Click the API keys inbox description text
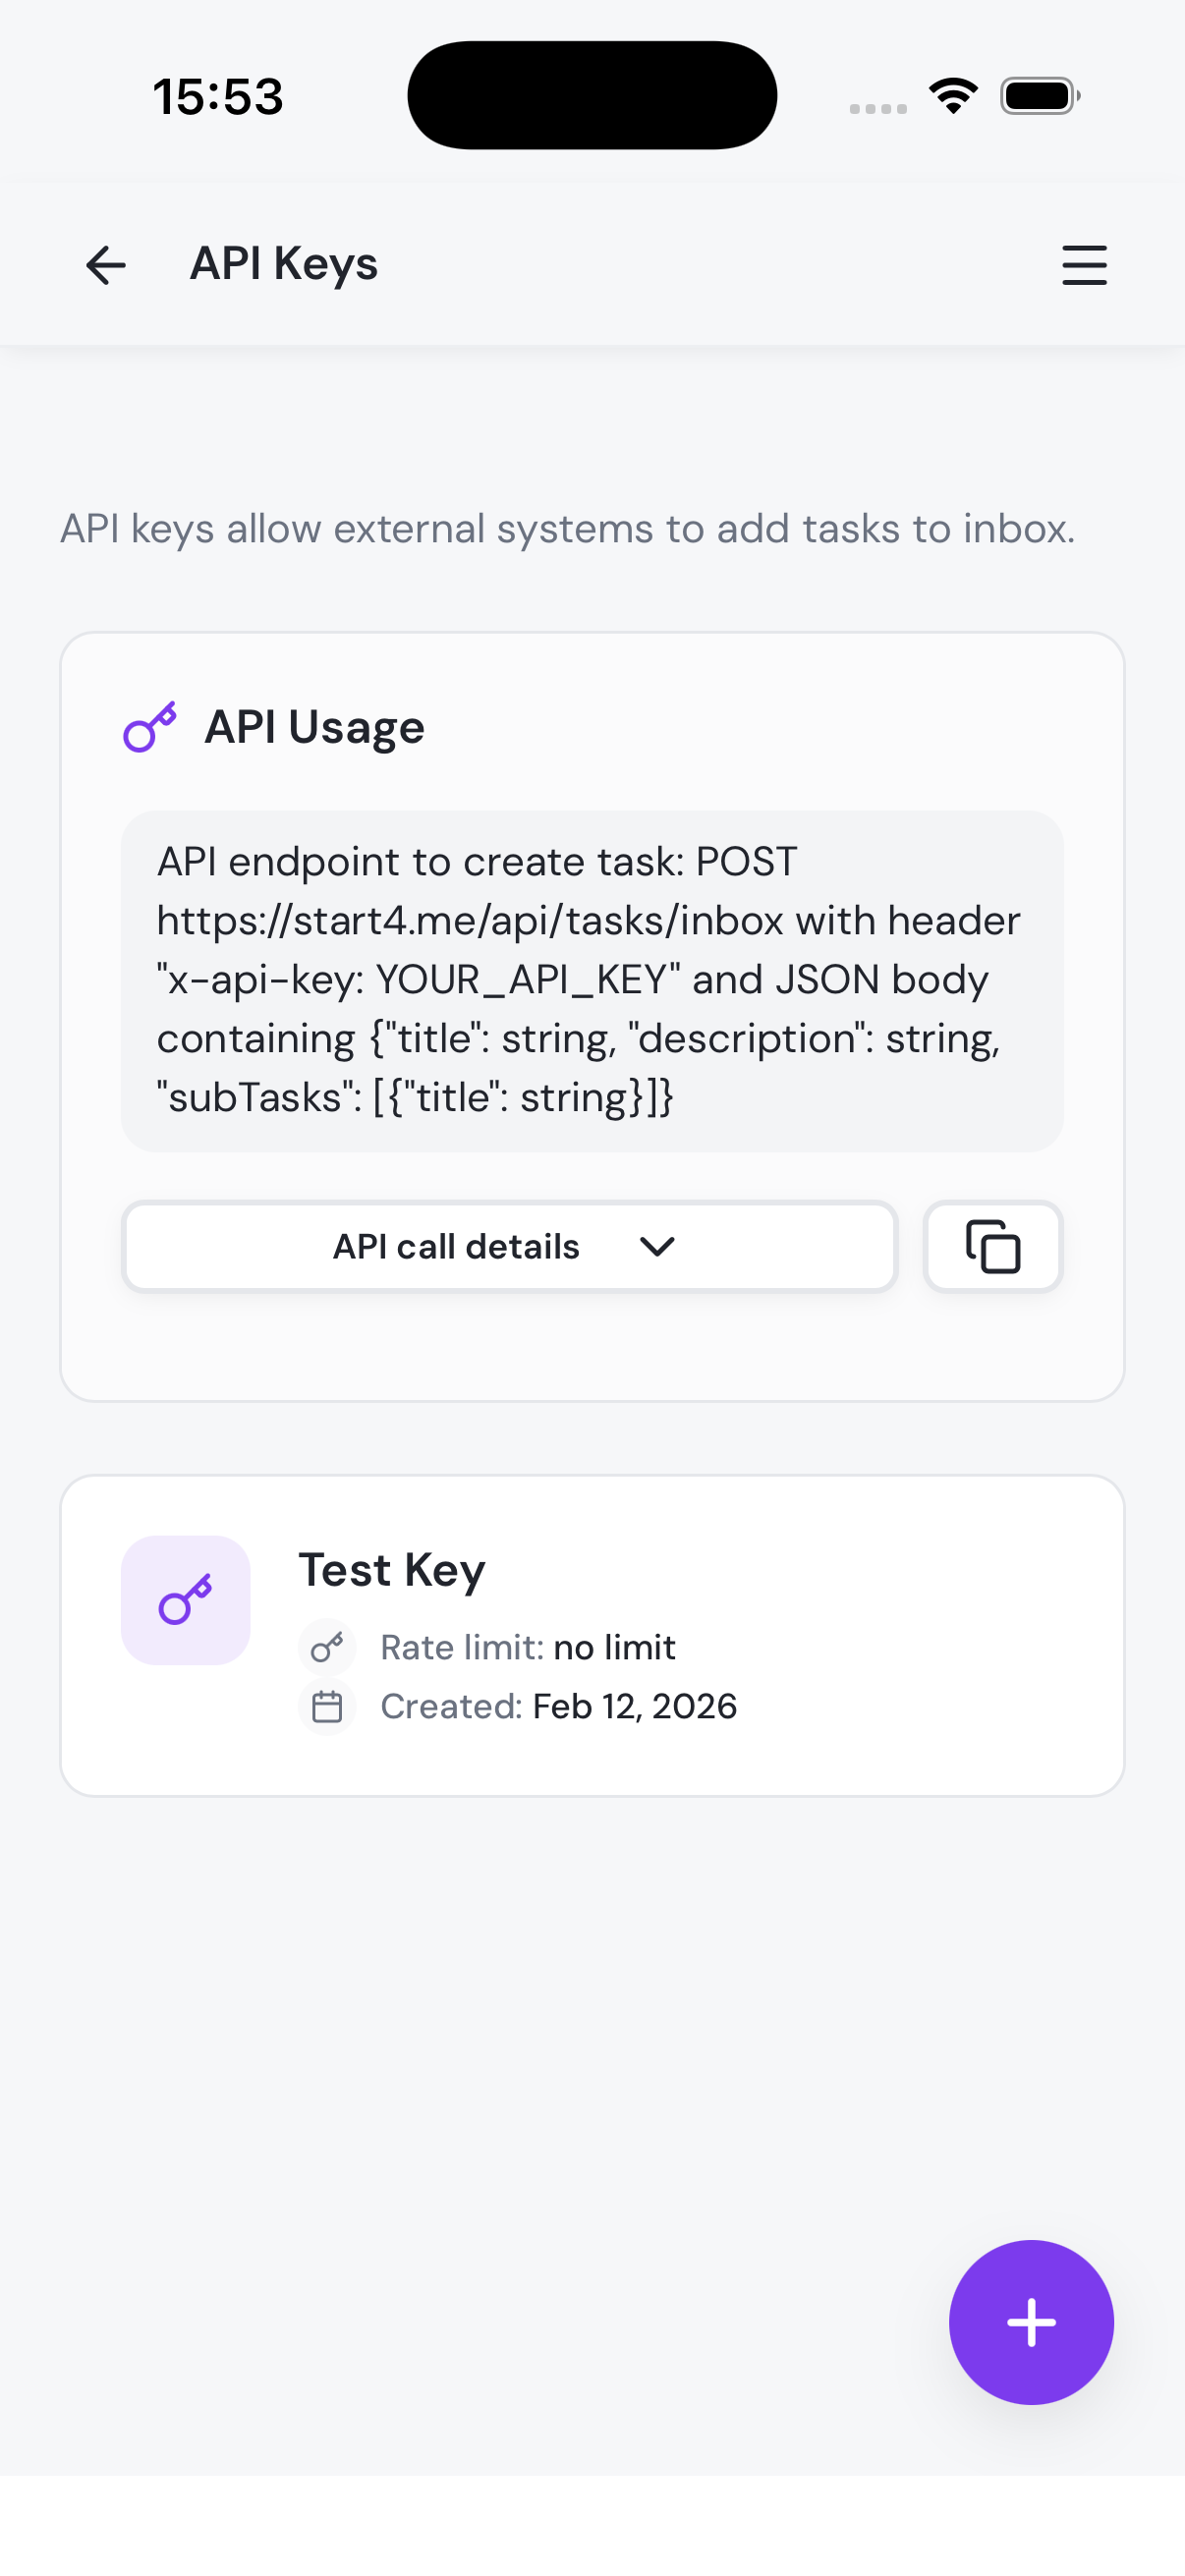 (x=567, y=528)
